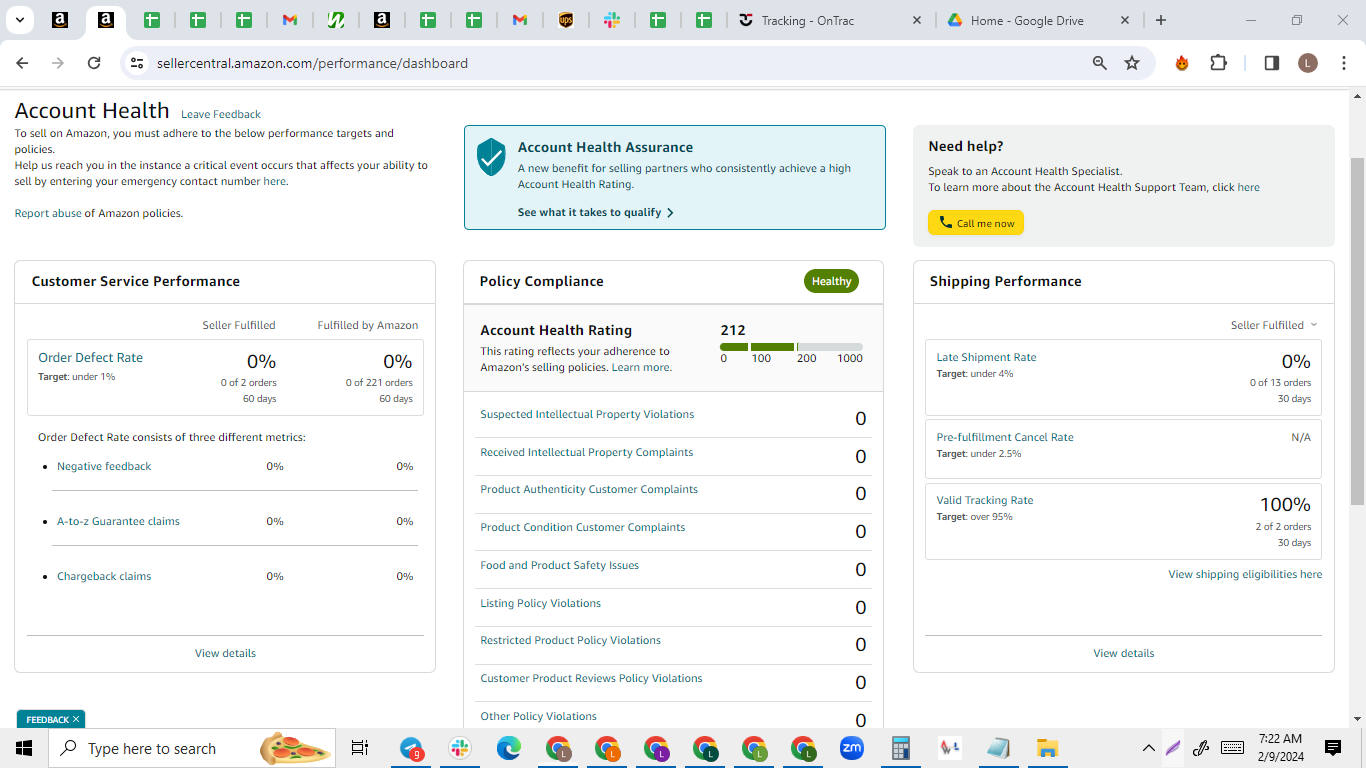Viewport: 1366px width, 768px height.
Task: Switch to the UPS browser tab
Action: pos(566,20)
